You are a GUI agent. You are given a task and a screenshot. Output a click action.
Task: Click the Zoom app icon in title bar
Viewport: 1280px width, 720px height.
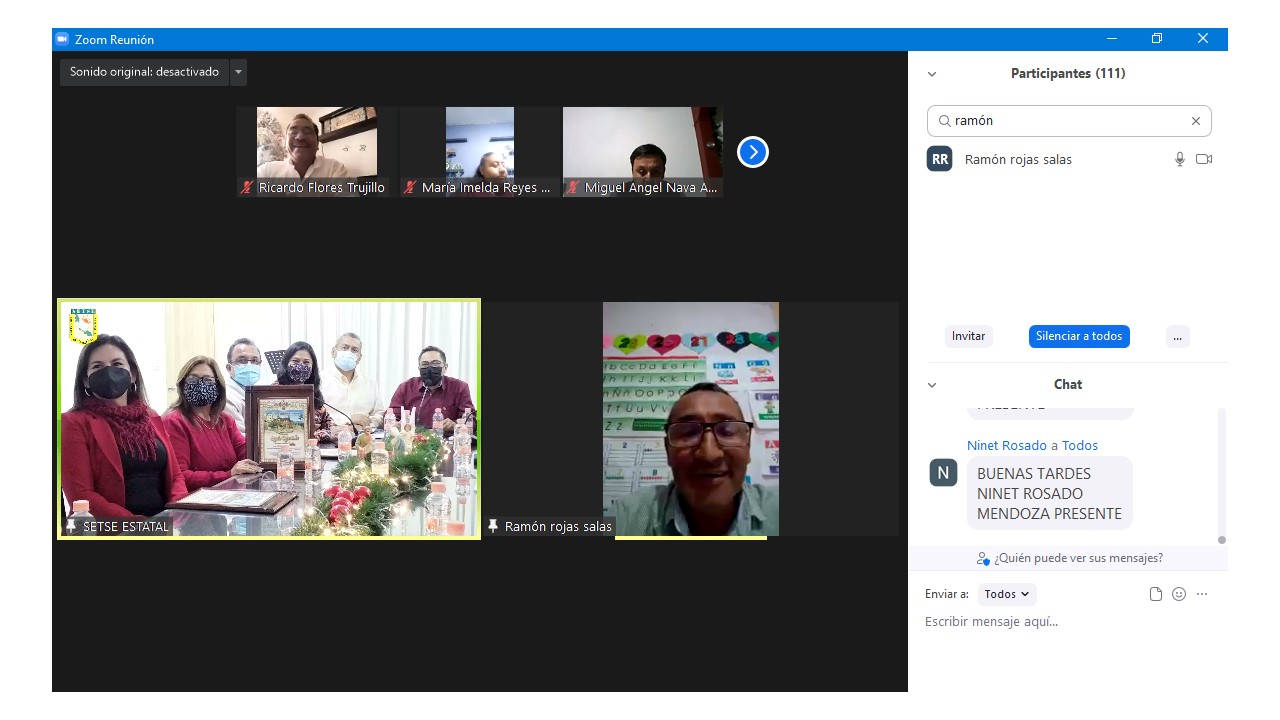pyautogui.click(x=62, y=39)
